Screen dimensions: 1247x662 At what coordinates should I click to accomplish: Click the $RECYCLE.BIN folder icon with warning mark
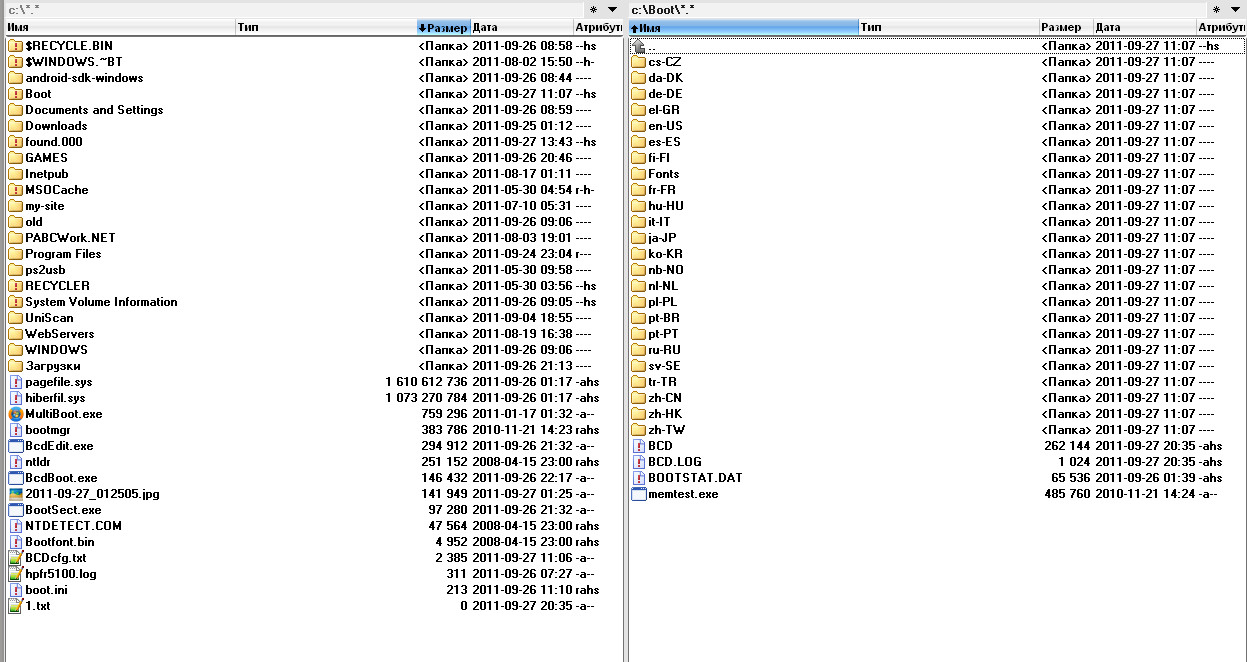(15, 46)
